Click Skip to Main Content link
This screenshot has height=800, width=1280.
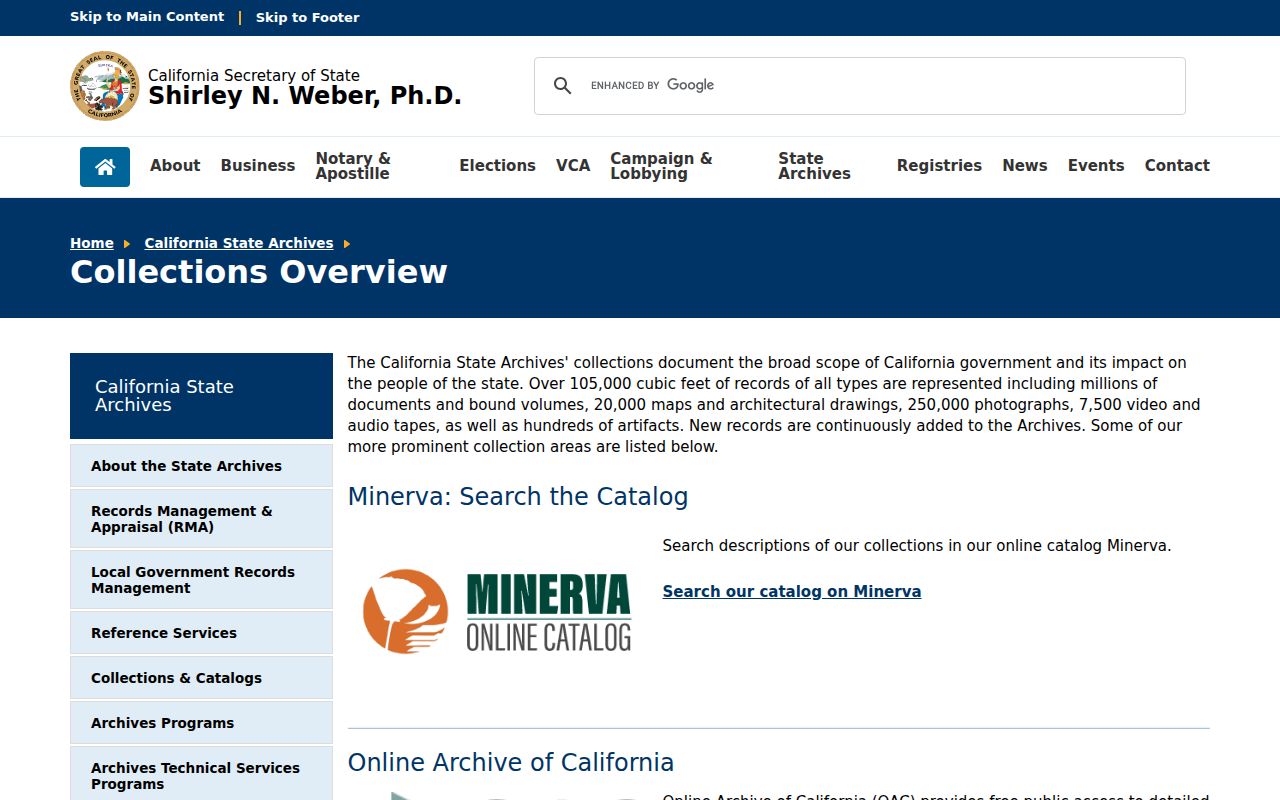click(x=147, y=17)
